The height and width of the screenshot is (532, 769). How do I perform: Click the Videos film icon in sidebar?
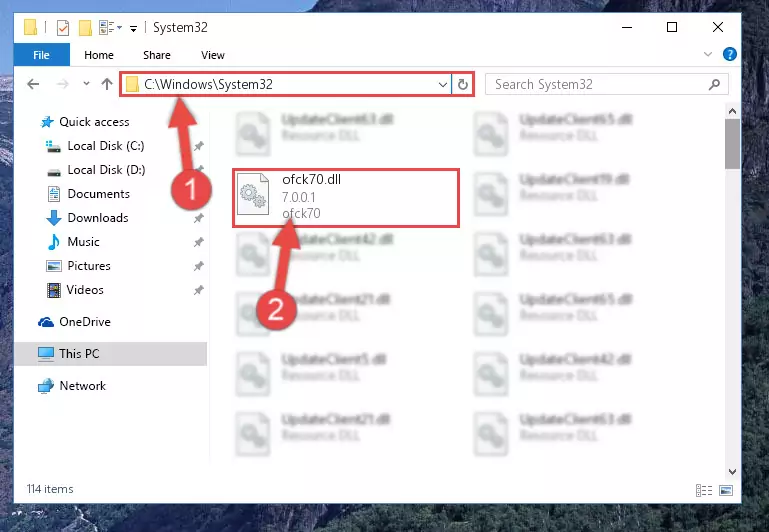pos(53,290)
